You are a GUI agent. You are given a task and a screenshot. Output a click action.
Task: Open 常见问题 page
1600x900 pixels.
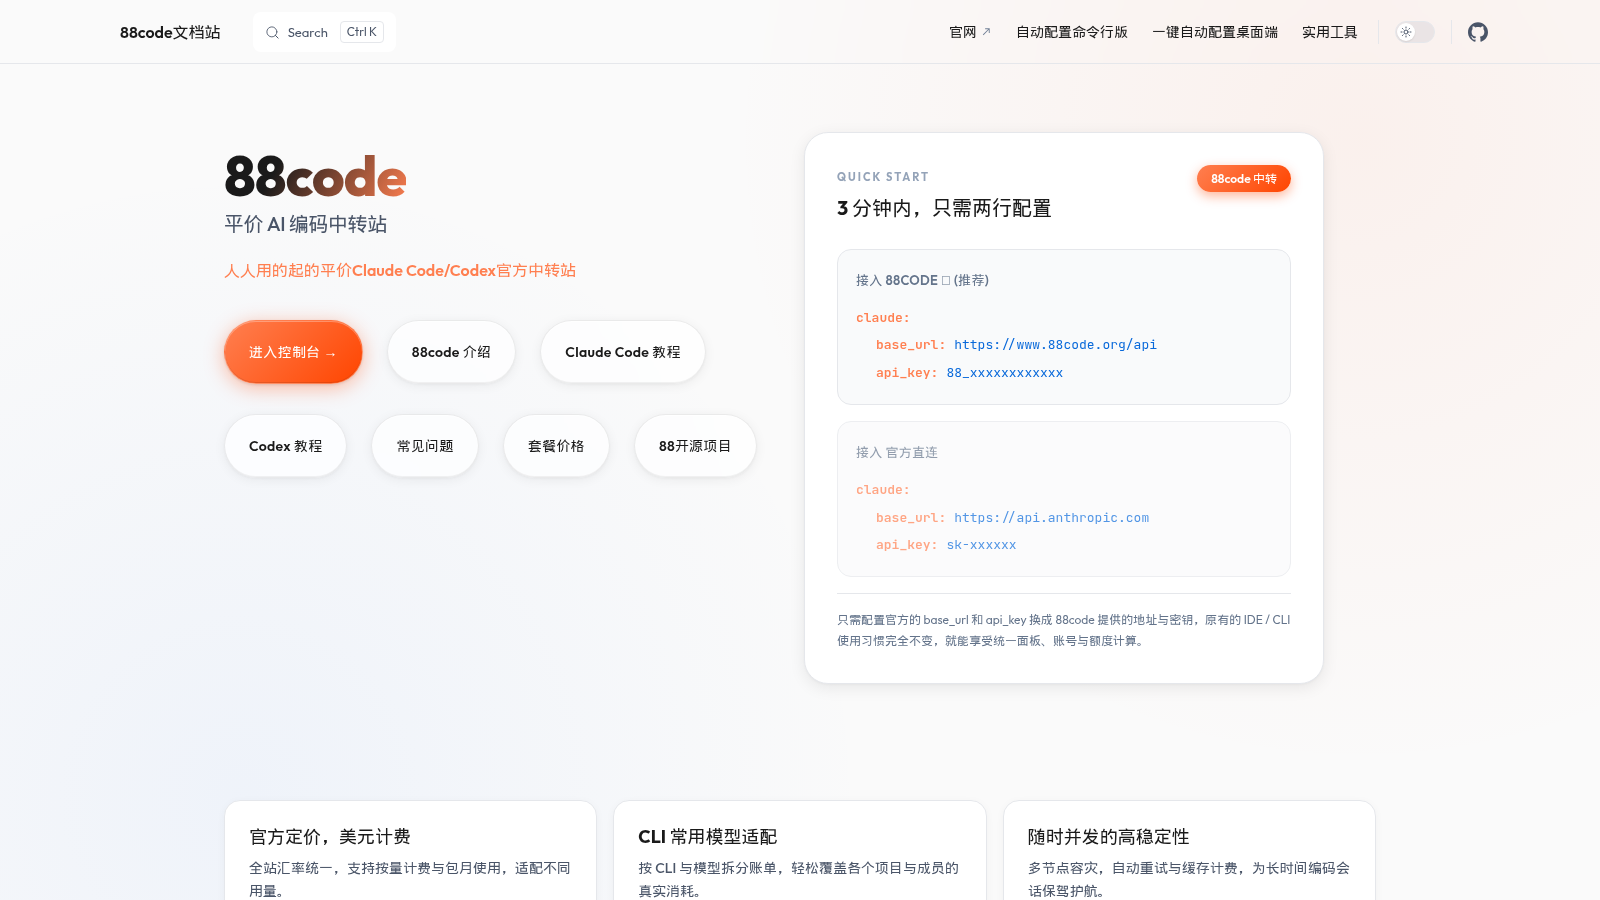[x=425, y=446]
